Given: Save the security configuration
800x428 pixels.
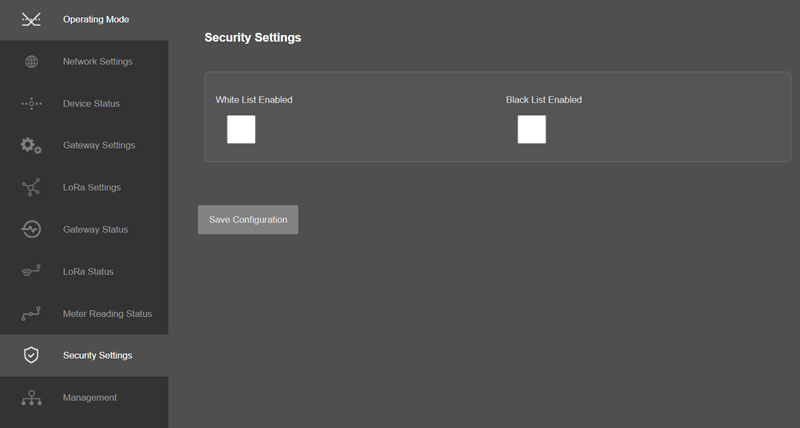Looking at the screenshot, I should tap(248, 220).
